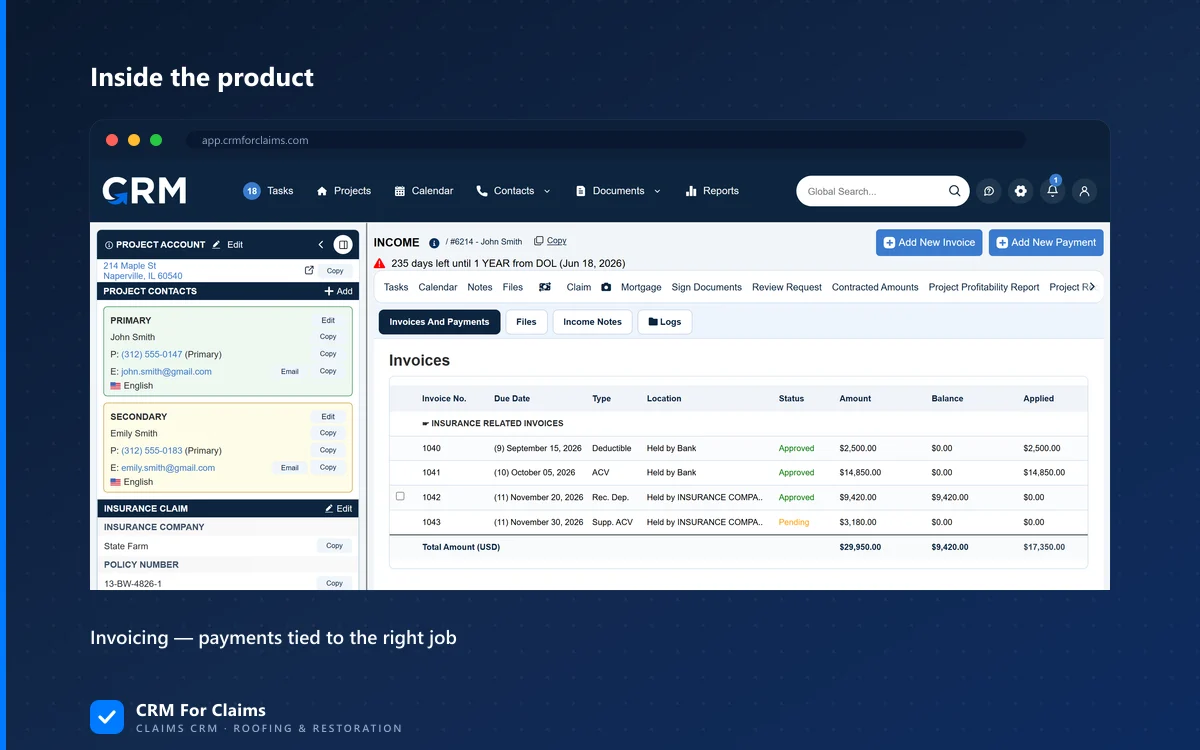Open emily.smith@gmail.com email link

point(168,467)
